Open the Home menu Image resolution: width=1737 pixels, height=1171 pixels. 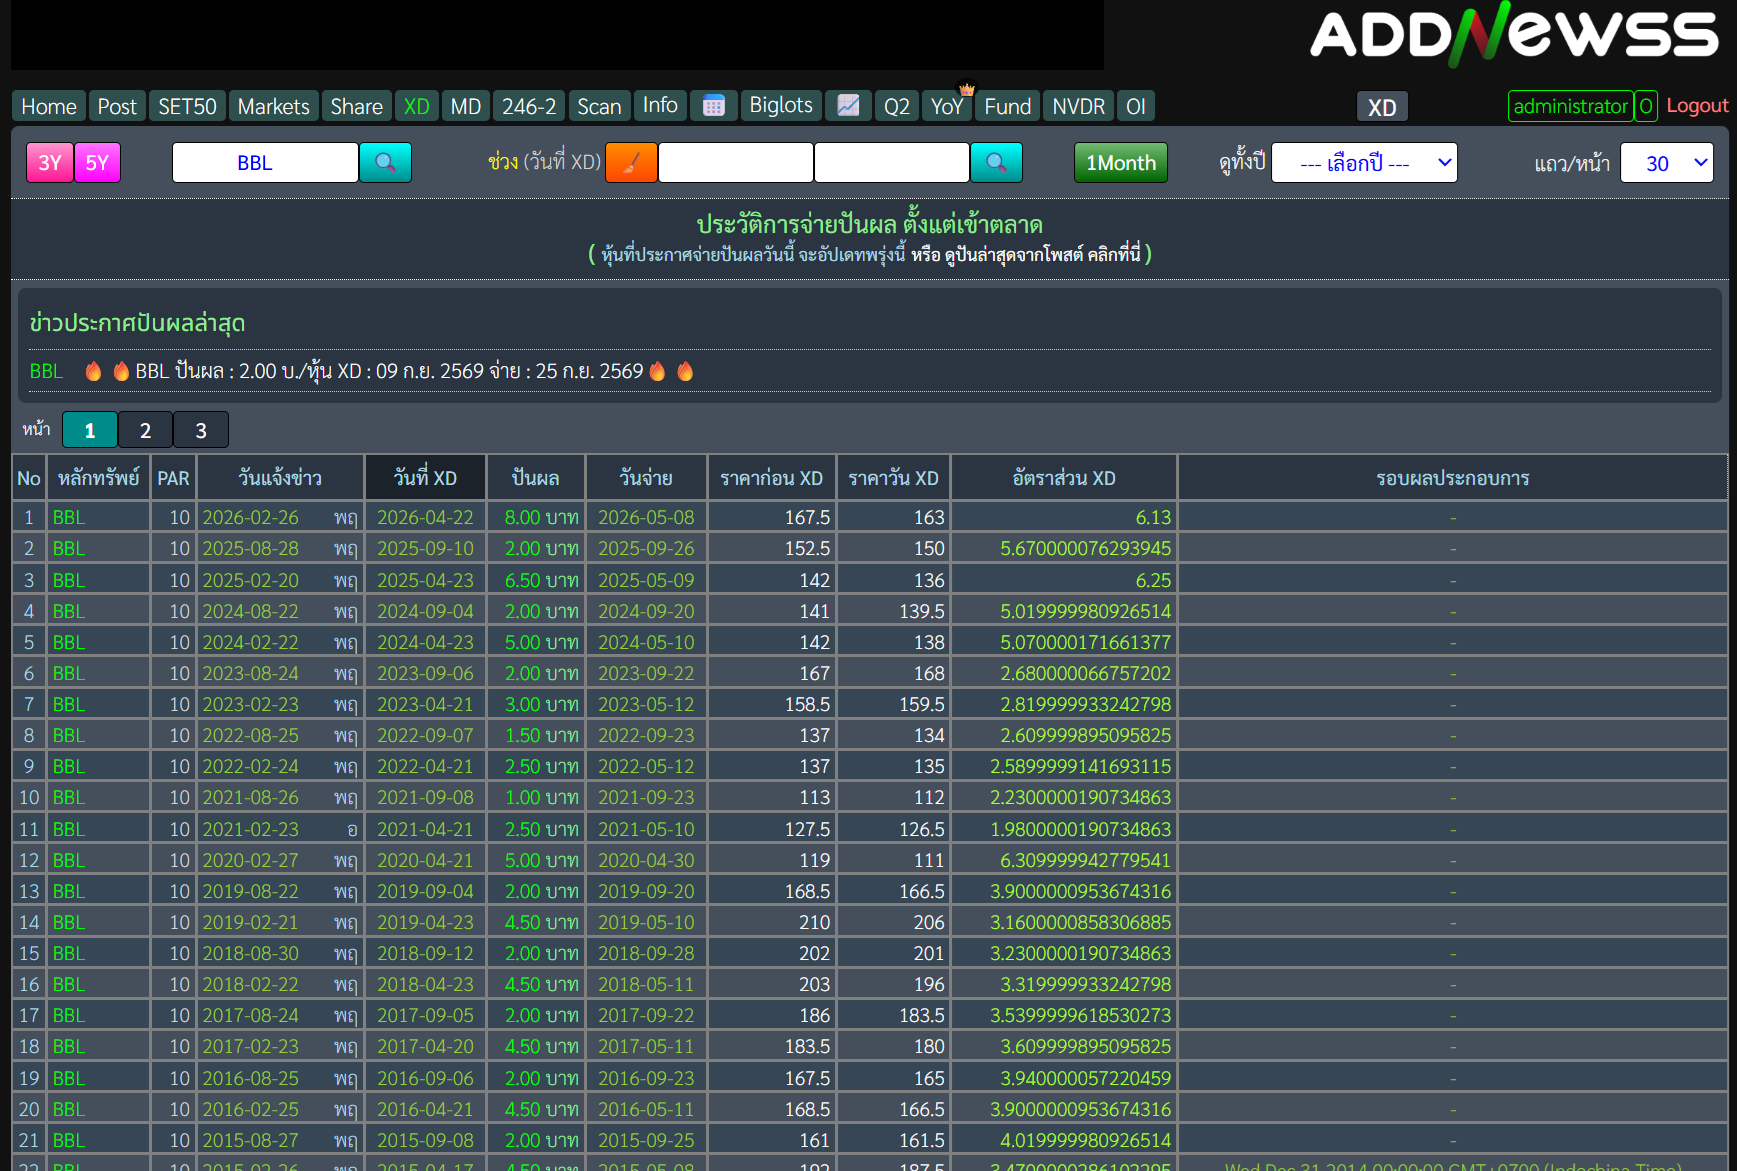pyautogui.click(x=49, y=106)
